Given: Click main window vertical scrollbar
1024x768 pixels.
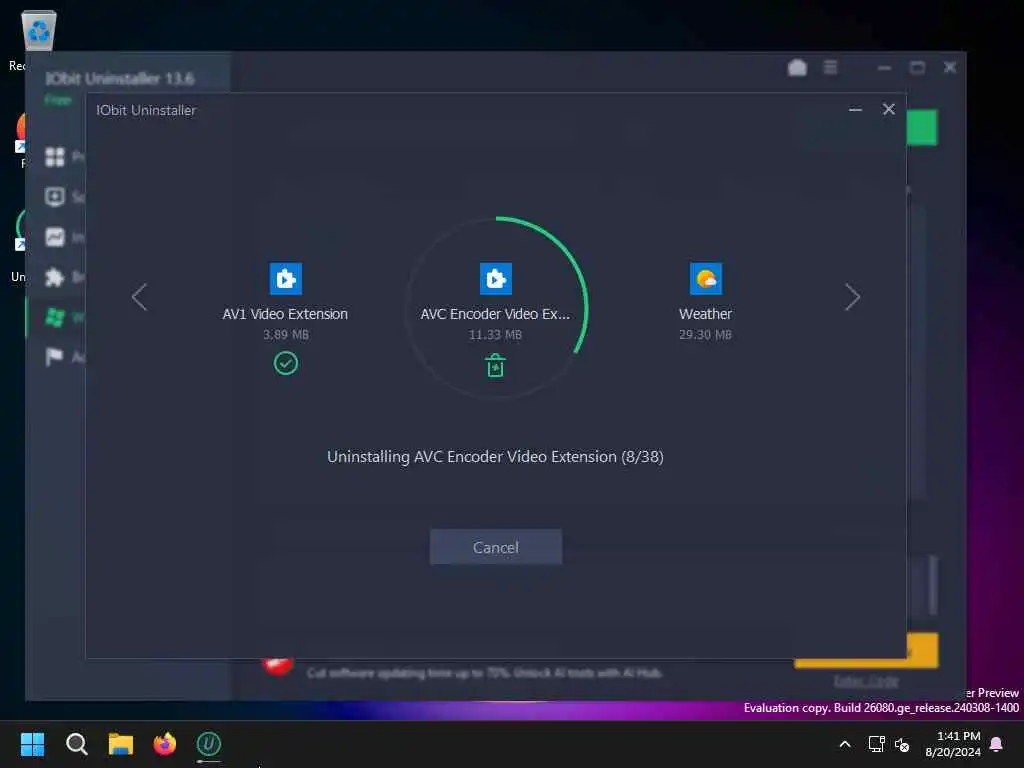Looking at the screenshot, I should 933,586.
